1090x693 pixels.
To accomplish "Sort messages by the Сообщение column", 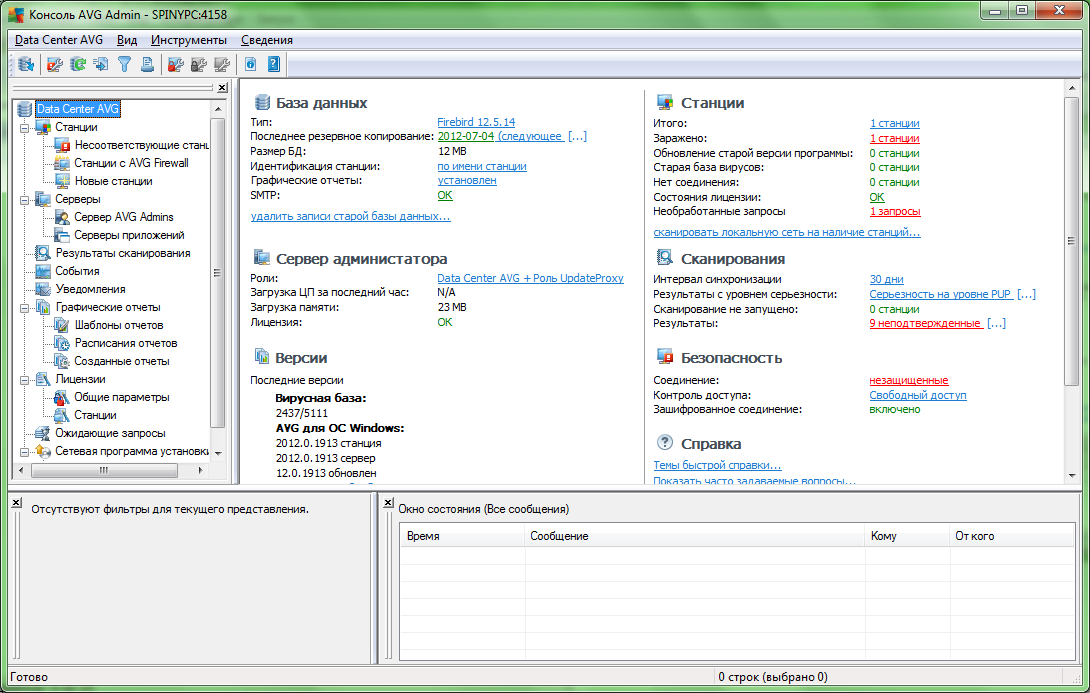I will coord(694,536).
